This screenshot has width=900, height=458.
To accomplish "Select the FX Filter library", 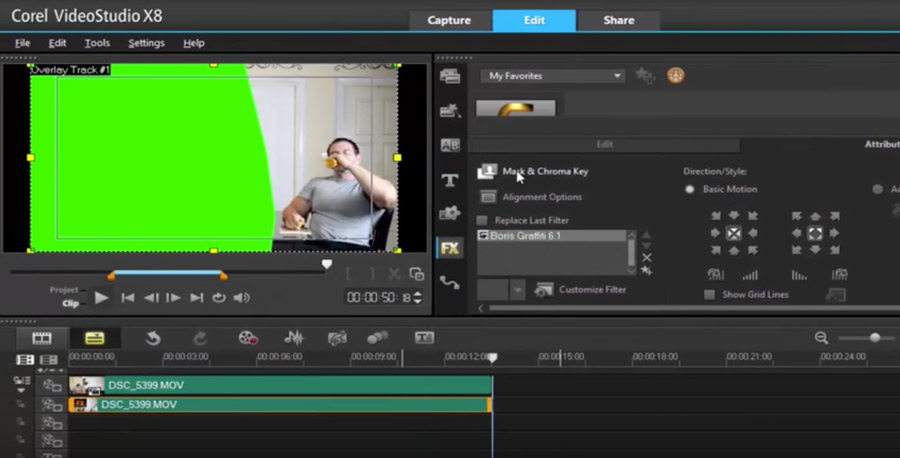I will pos(449,248).
